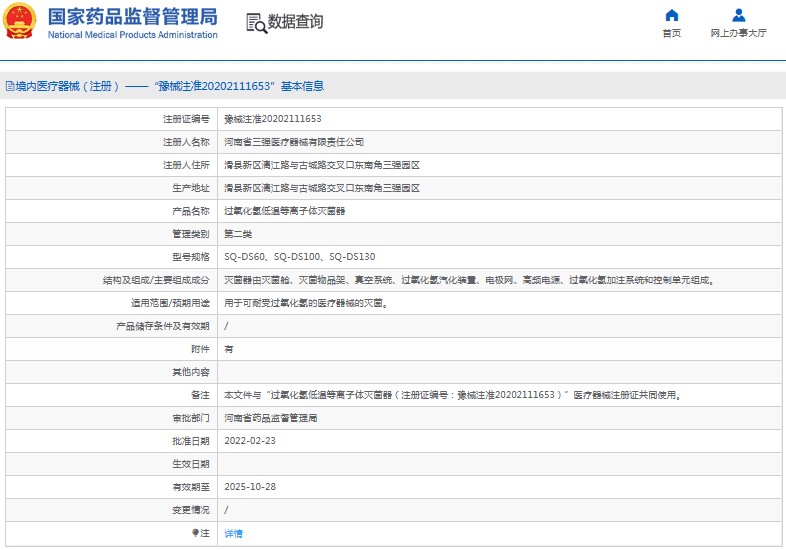This screenshot has height=550, width=786.
Task: Open 网上办事大厅 user icon
Action: (738, 16)
